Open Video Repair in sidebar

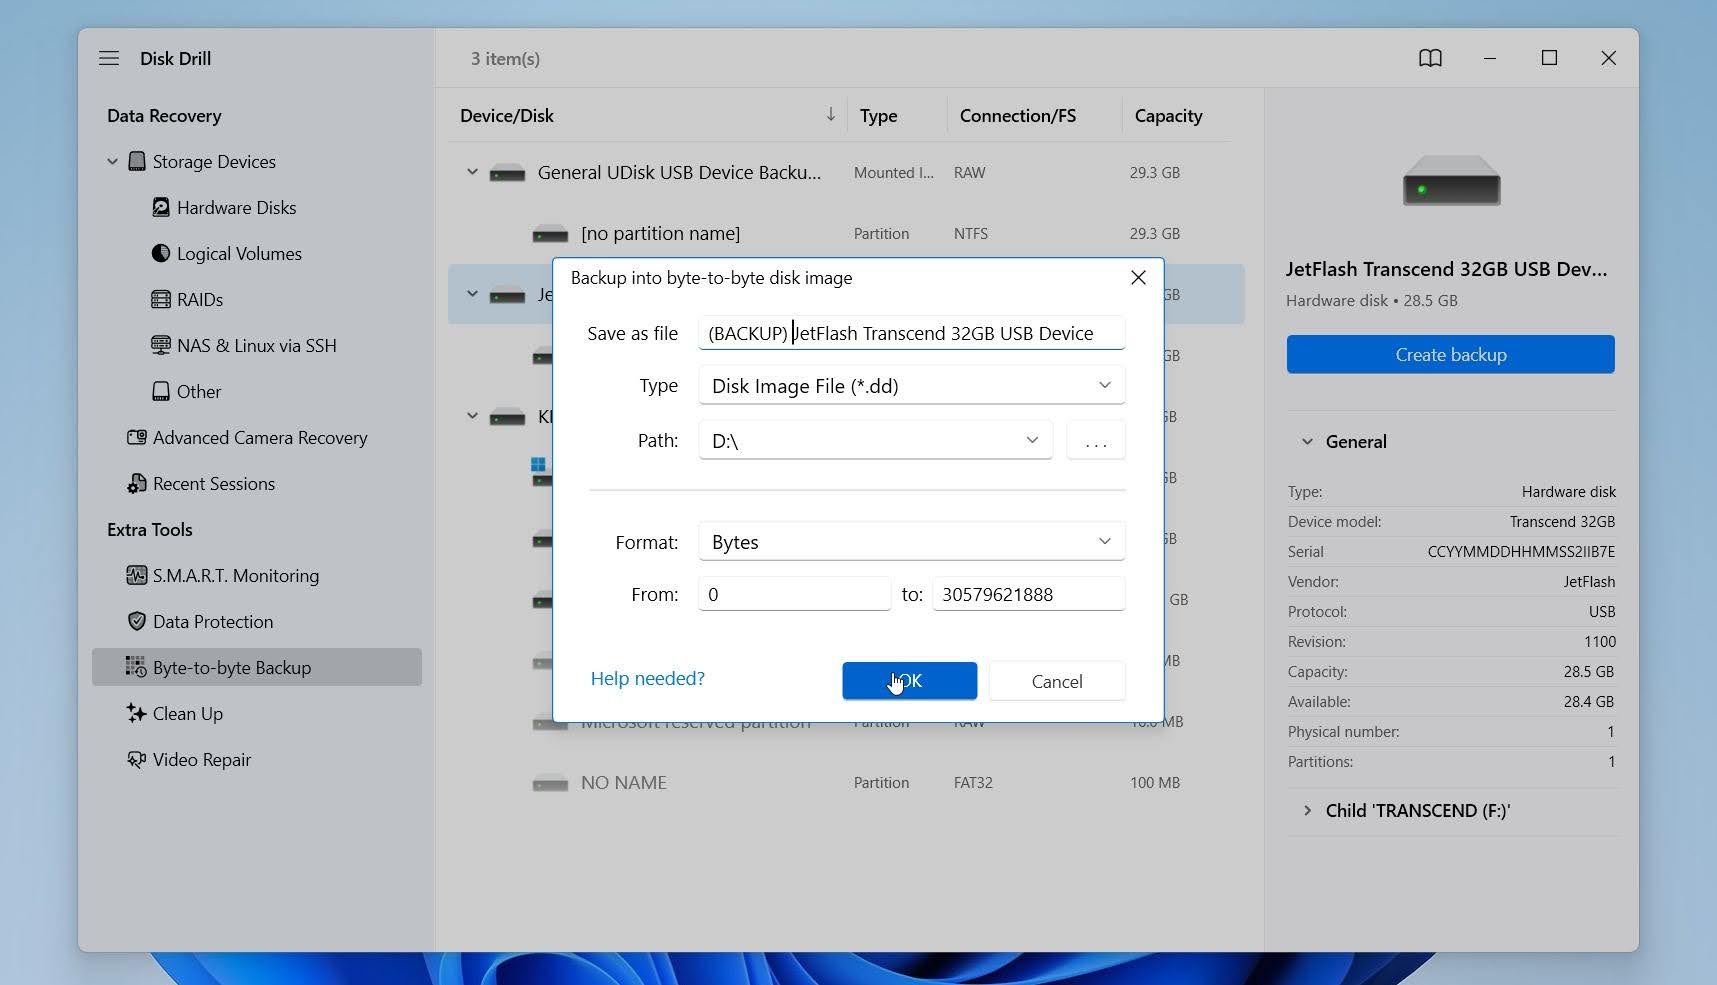202,760
